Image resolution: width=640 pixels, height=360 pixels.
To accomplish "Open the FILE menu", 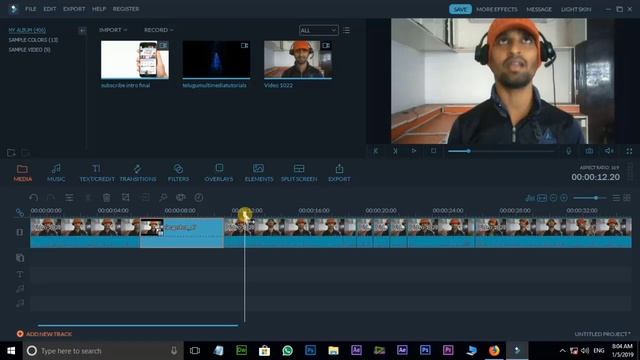I will [x=31, y=9].
